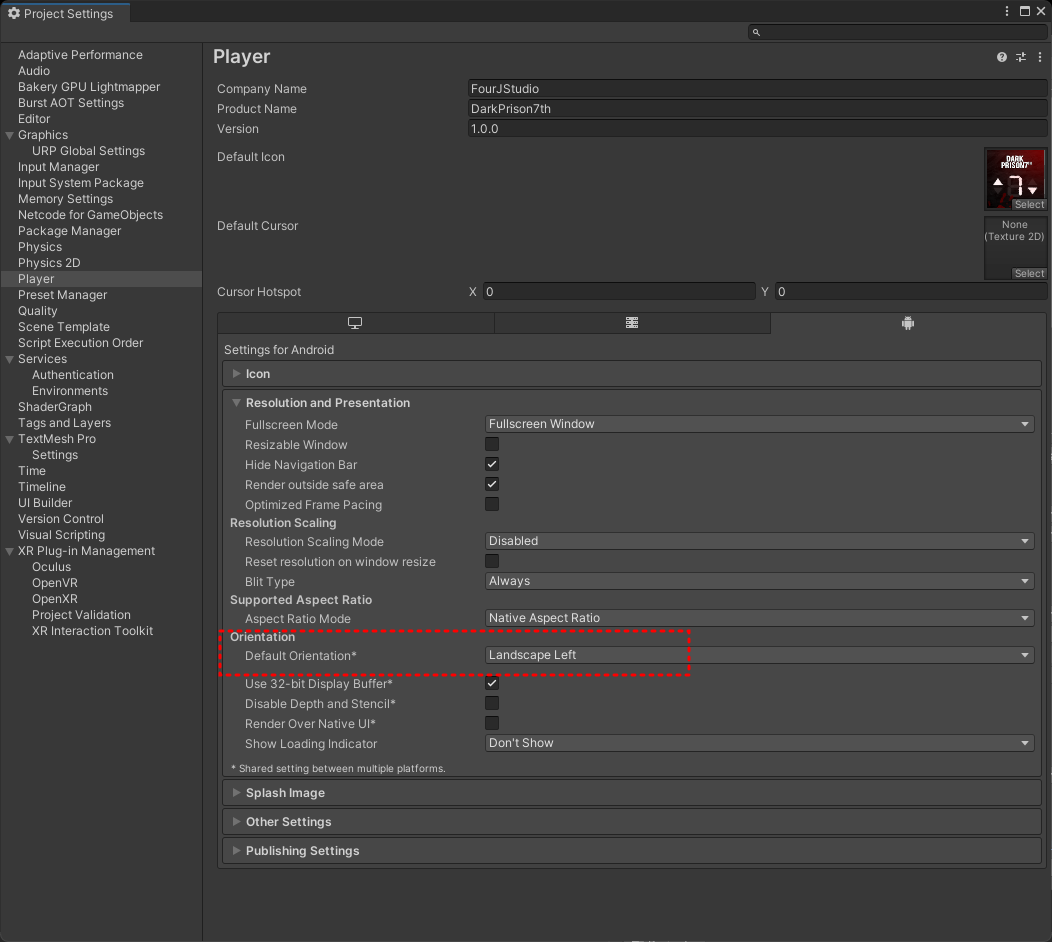Screen dimensions: 1052x942
Task: Open the Player help documentation icon
Action: pos(1001,57)
